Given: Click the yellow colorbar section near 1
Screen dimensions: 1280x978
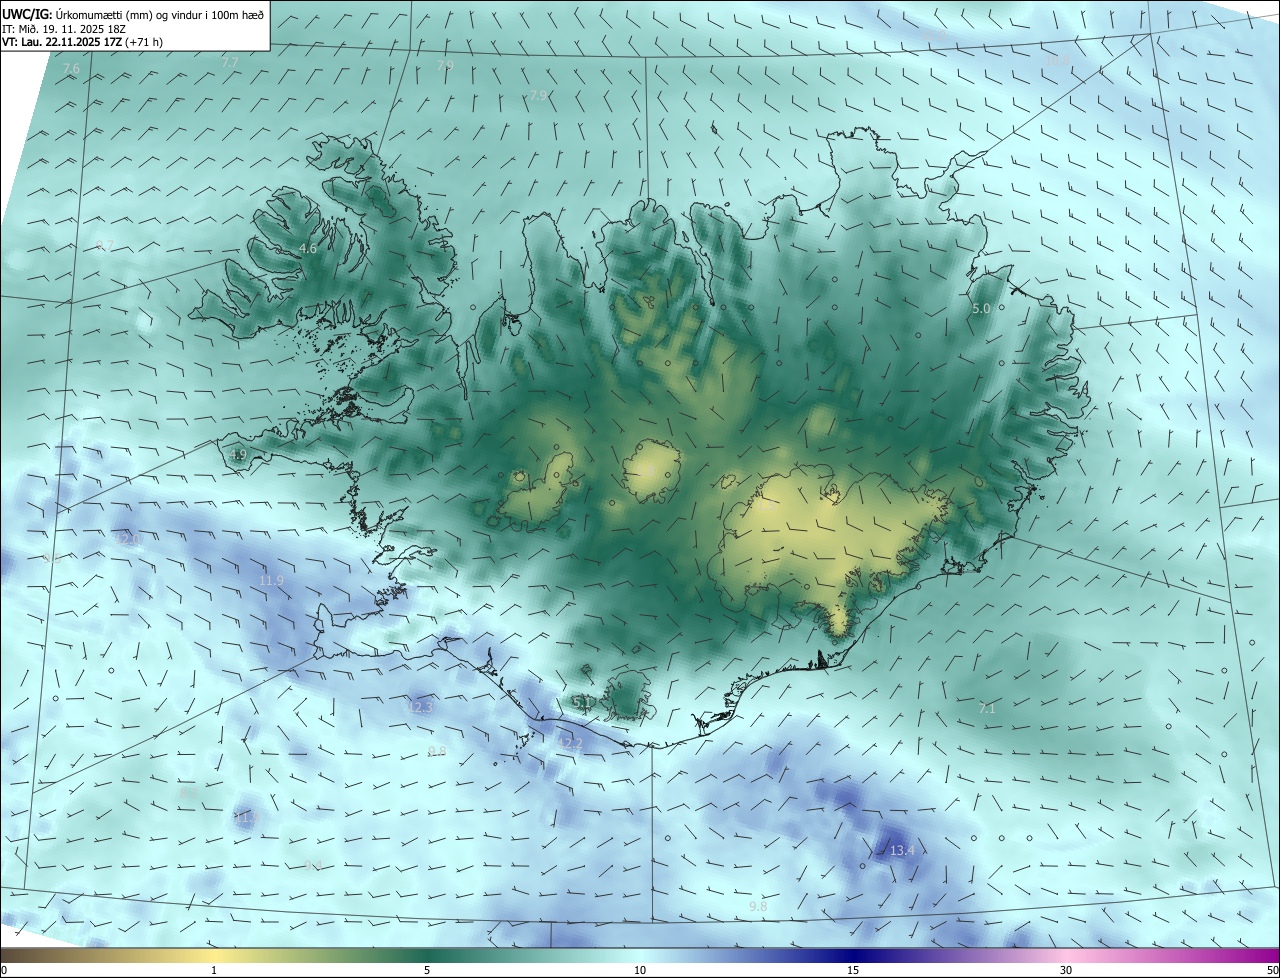Looking at the screenshot, I should [214, 955].
